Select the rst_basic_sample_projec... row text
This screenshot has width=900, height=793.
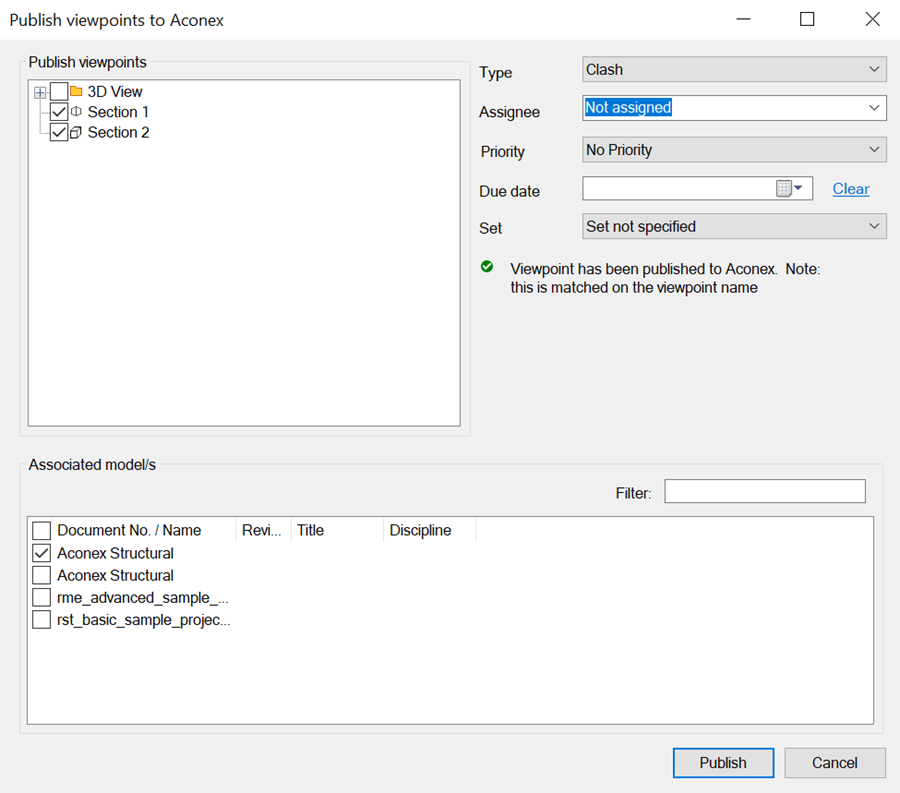[x=143, y=620]
